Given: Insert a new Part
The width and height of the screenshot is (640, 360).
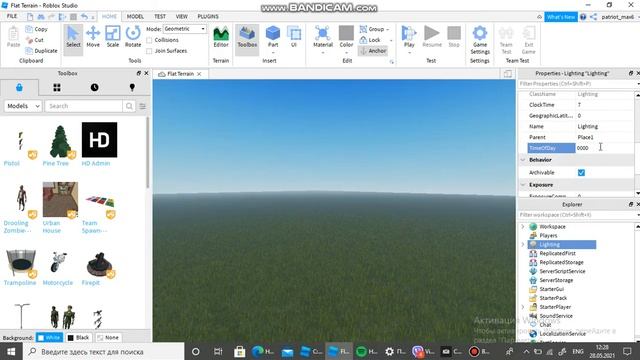Looking at the screenshot, I should tap(273, 38).
